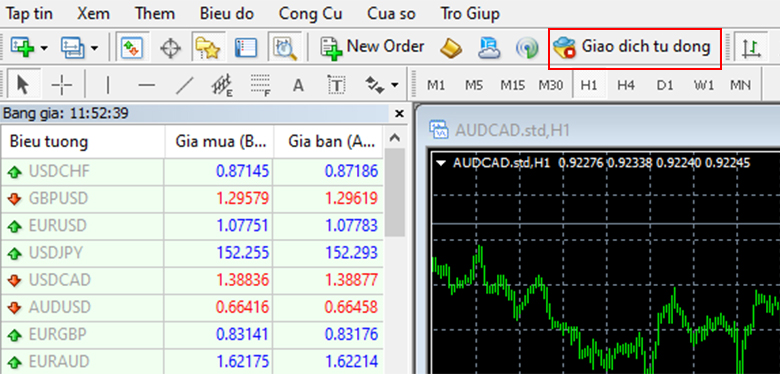Open the MetaEditor yellow book icon
The height and width of the screenshot is (374, 780).
point(451,48)
